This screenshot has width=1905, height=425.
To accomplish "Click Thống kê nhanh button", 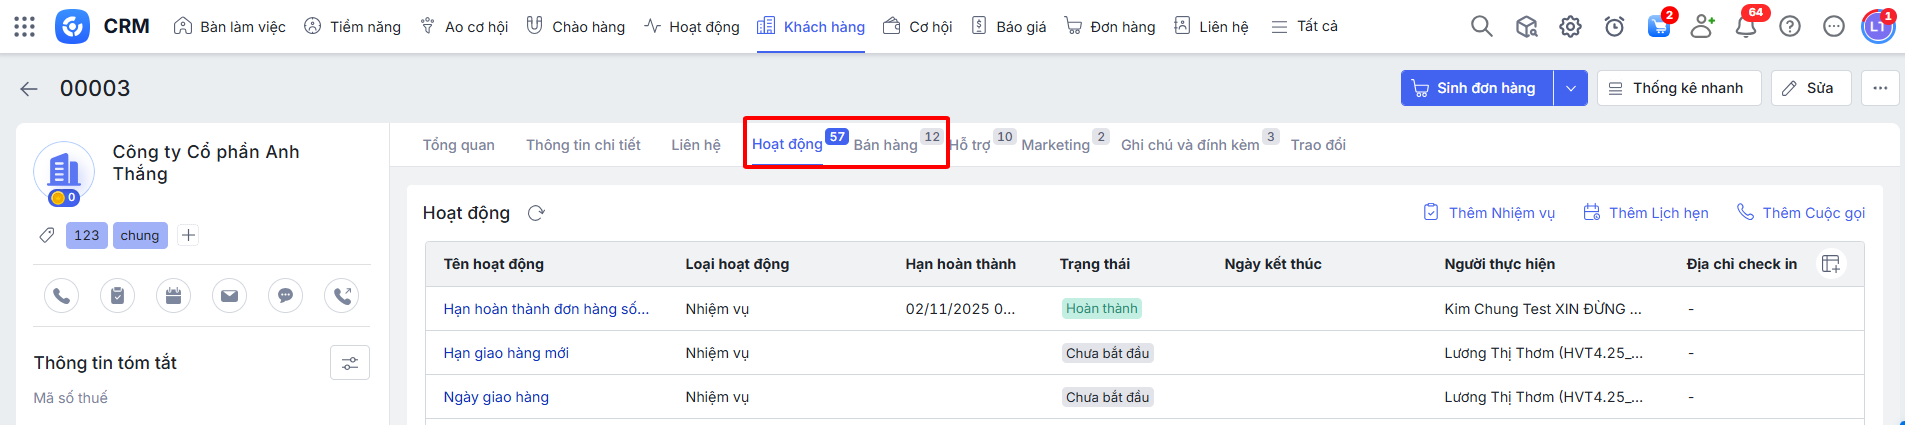I will pyautogui.click(x=1679, y=89).
